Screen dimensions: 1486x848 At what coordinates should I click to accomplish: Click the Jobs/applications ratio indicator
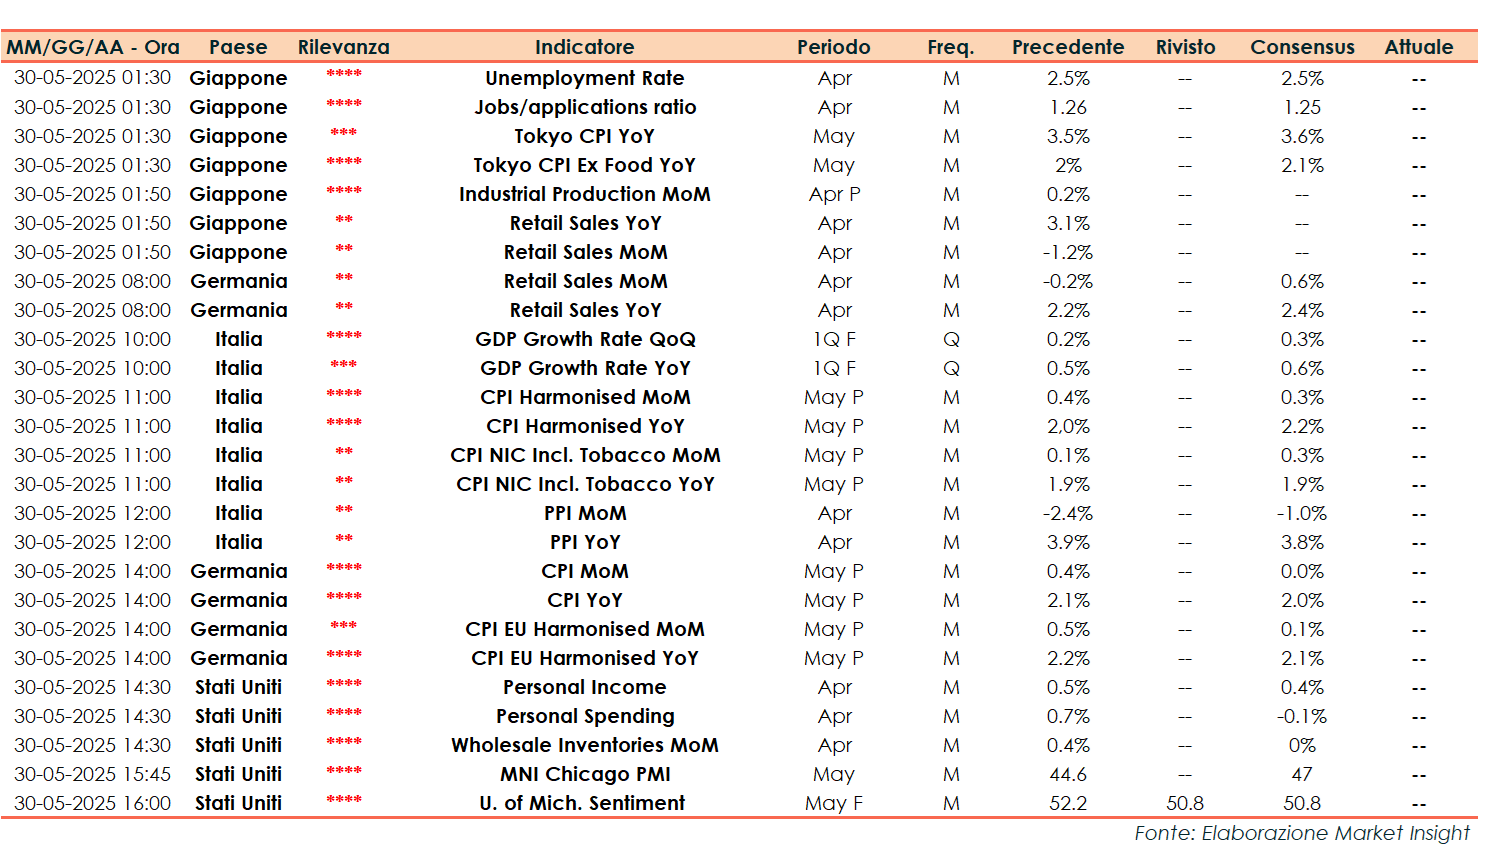[584, 107]
